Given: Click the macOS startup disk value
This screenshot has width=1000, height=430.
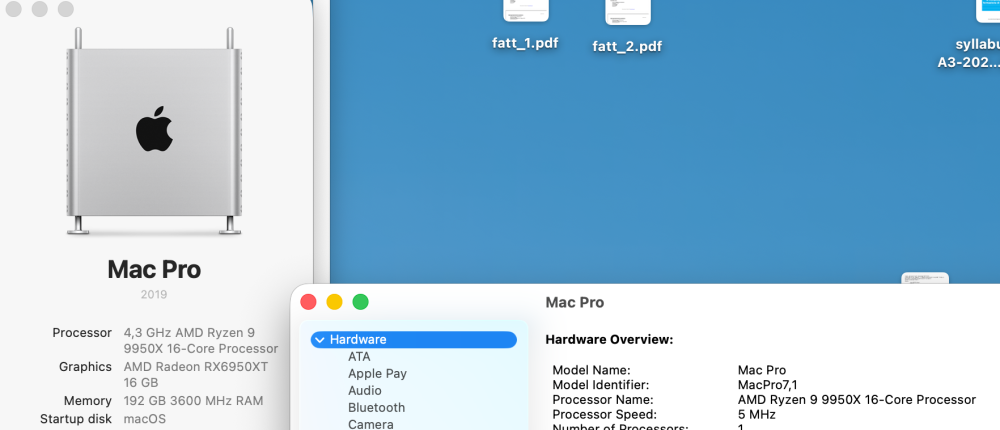Looking at the screenshot, I should [145, 419].
